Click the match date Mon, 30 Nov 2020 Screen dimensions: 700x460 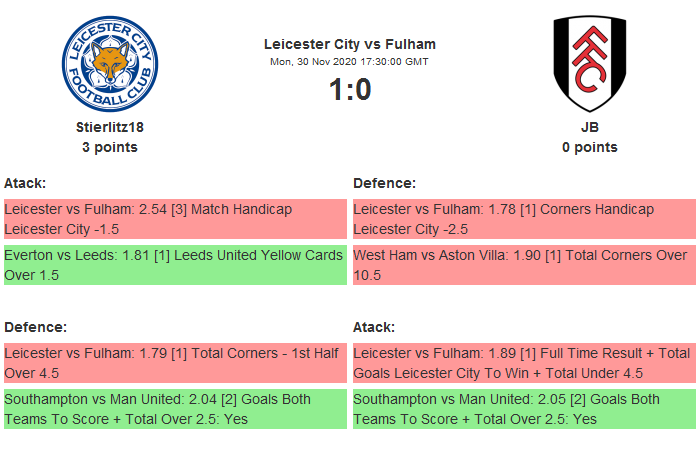pos(349,62)
